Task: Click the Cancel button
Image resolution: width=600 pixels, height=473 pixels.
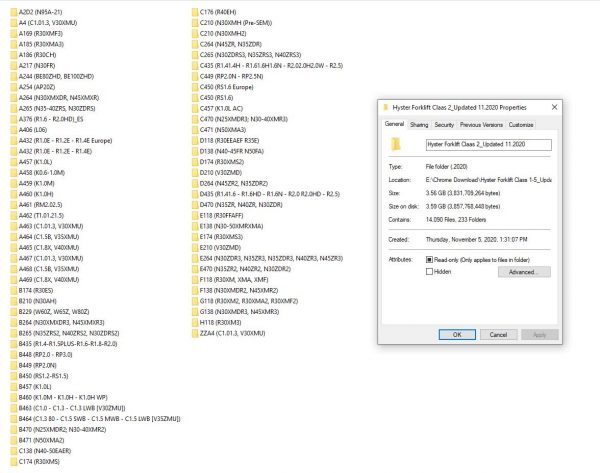Action: coord(498,334)
